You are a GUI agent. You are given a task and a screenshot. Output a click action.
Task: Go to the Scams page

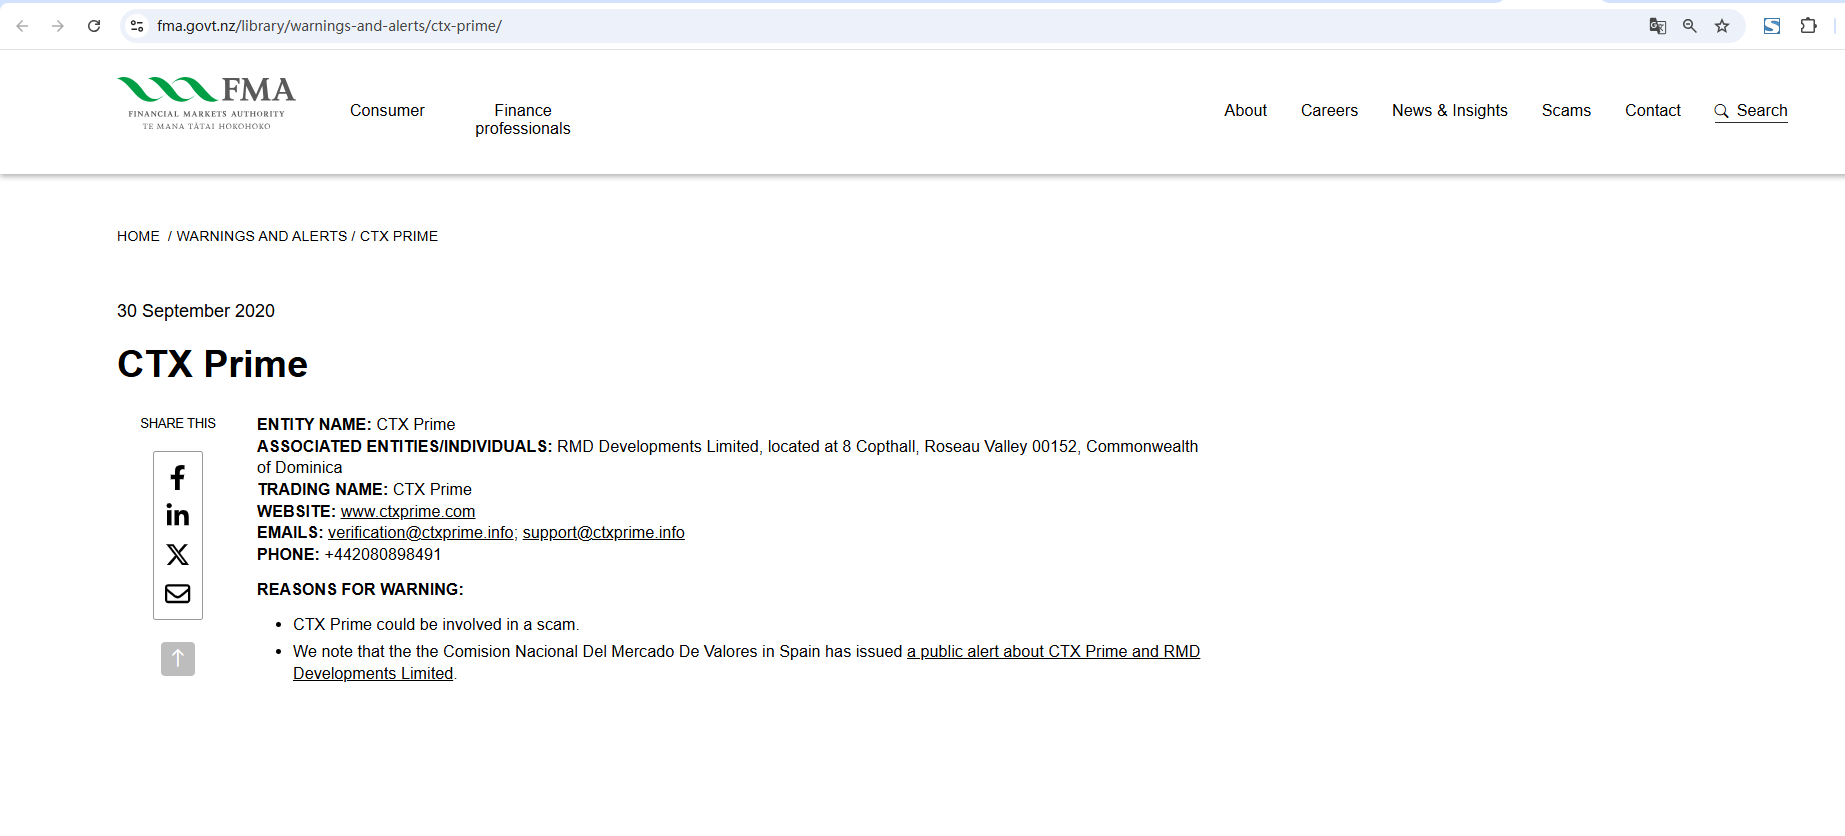click(1566, 111)
